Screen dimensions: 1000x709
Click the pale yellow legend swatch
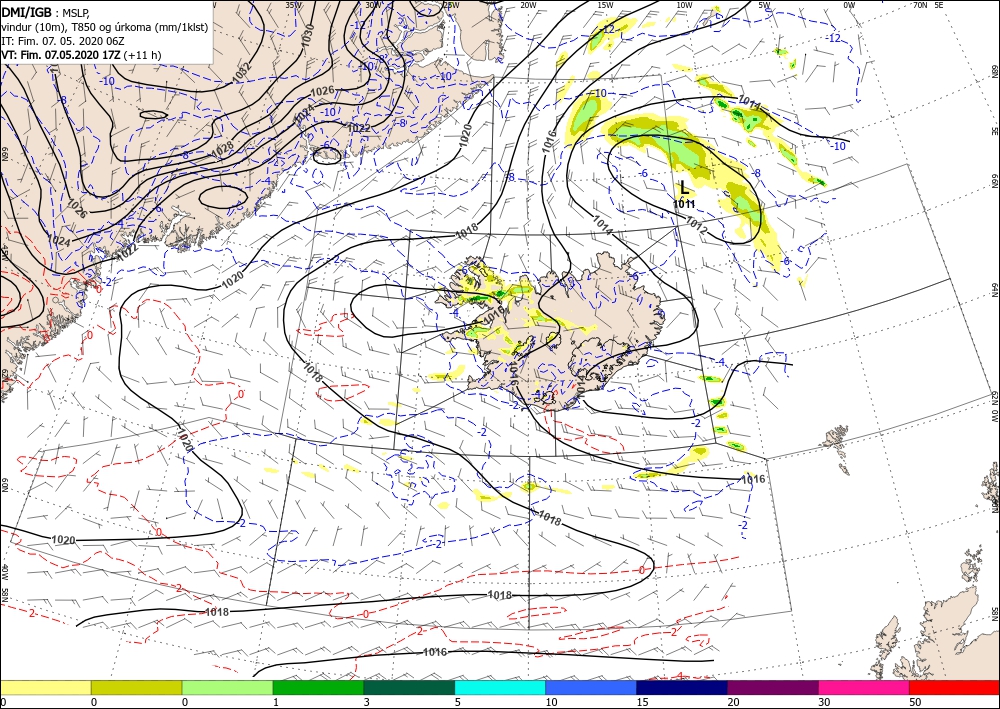click(x=46, y=687)
